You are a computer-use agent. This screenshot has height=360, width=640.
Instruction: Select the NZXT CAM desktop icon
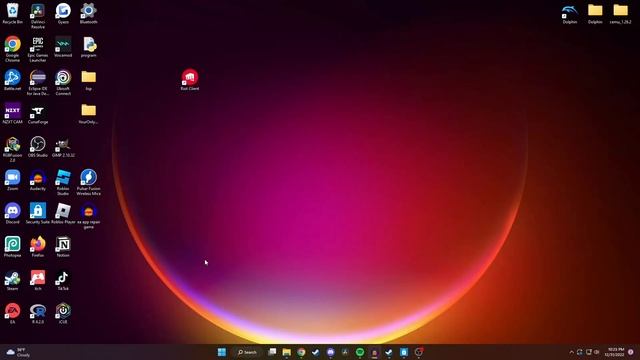click(13, 113)
